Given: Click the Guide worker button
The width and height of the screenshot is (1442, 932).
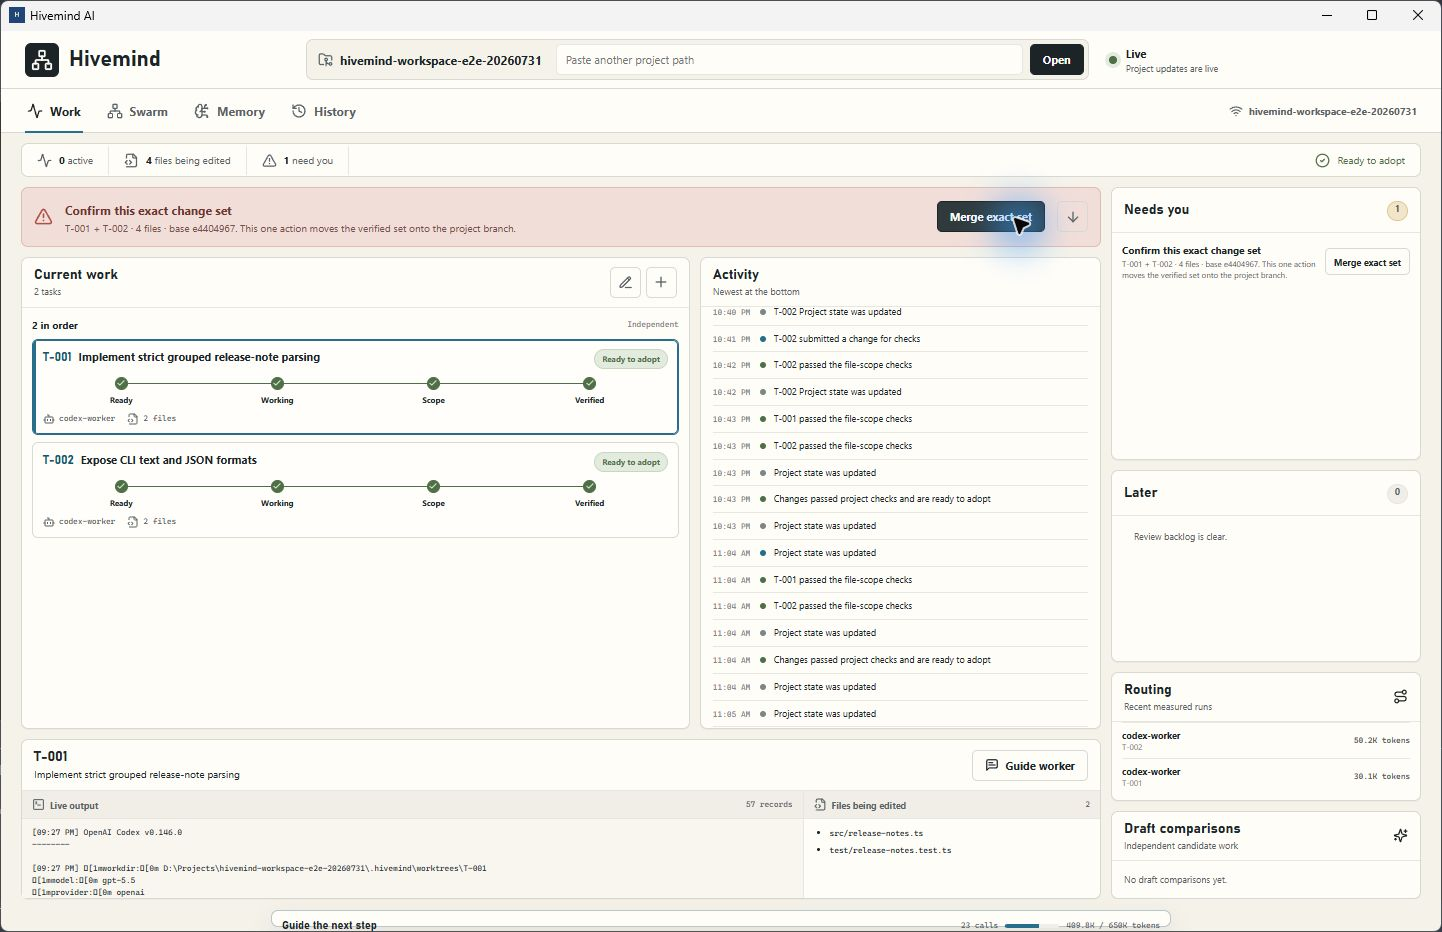Looking at the screenshot, I should (x=1030, y=765).
